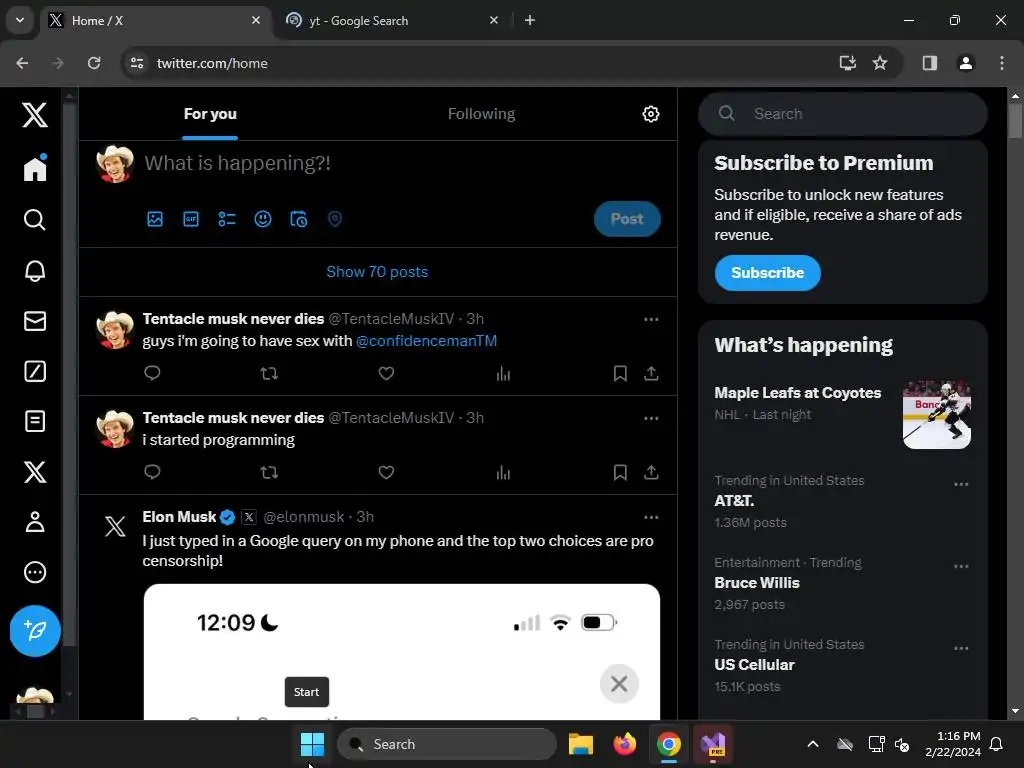Image resolution: width=1024 pixels, height=768 pixels.
Task: Click the Subscribe button
Action: [767, 273]
